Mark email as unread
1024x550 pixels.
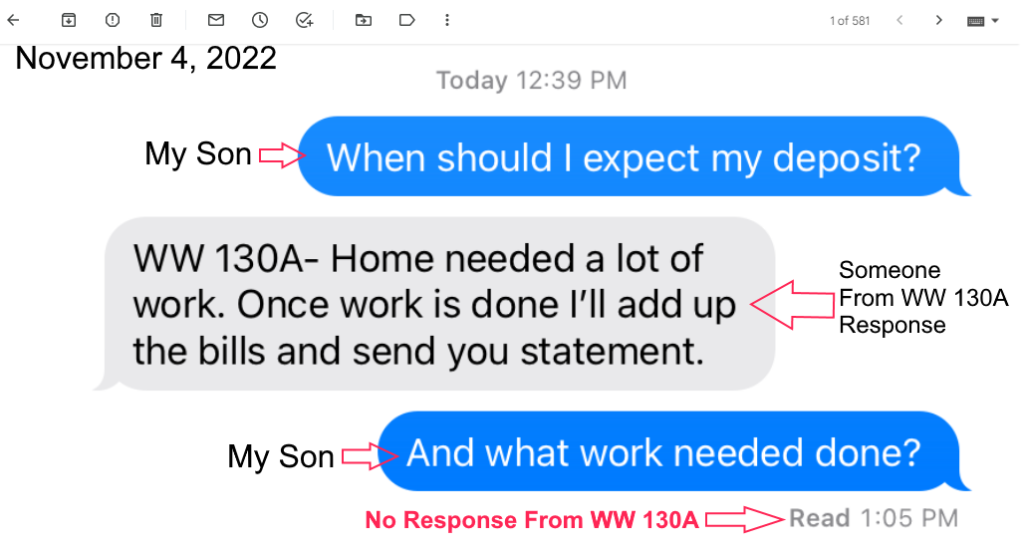pyautogui.click(x=216, y=20)
